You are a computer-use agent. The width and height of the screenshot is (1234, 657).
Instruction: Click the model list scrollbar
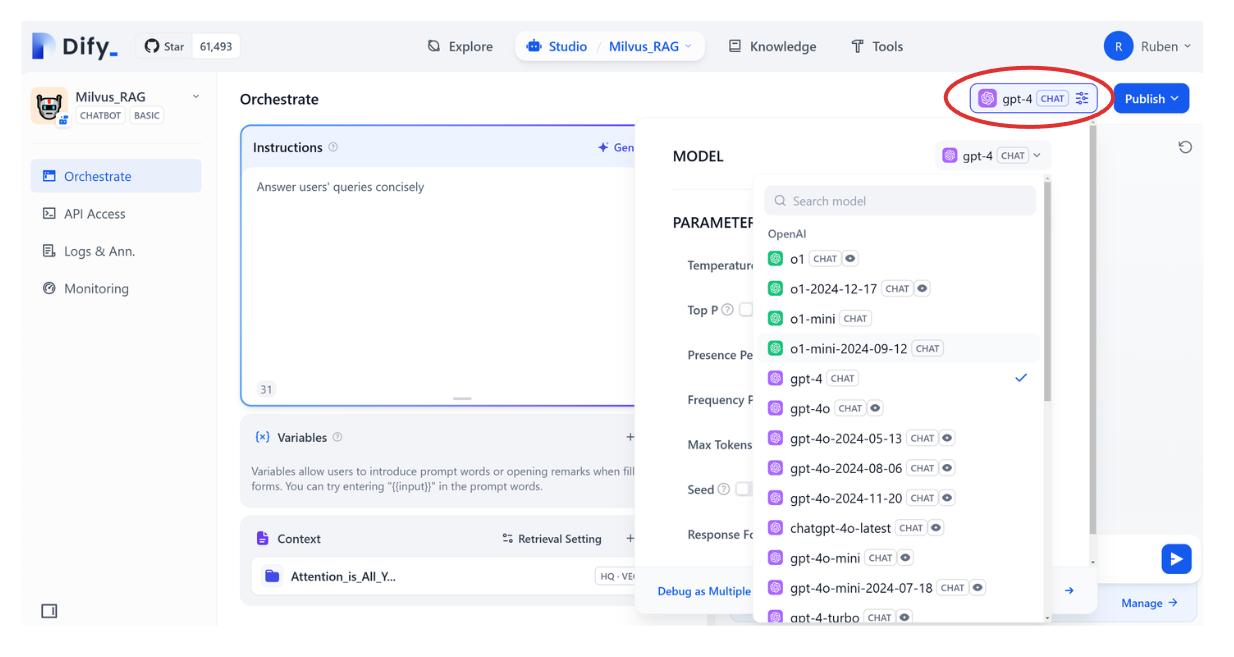pyautogui.click(x=1047, y=290)
